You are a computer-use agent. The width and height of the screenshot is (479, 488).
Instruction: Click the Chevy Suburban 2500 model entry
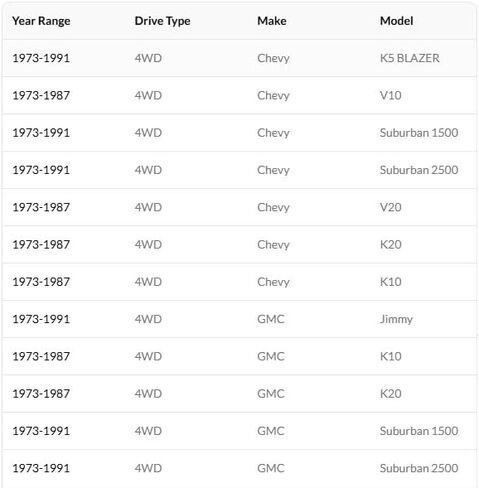[419, 170]
